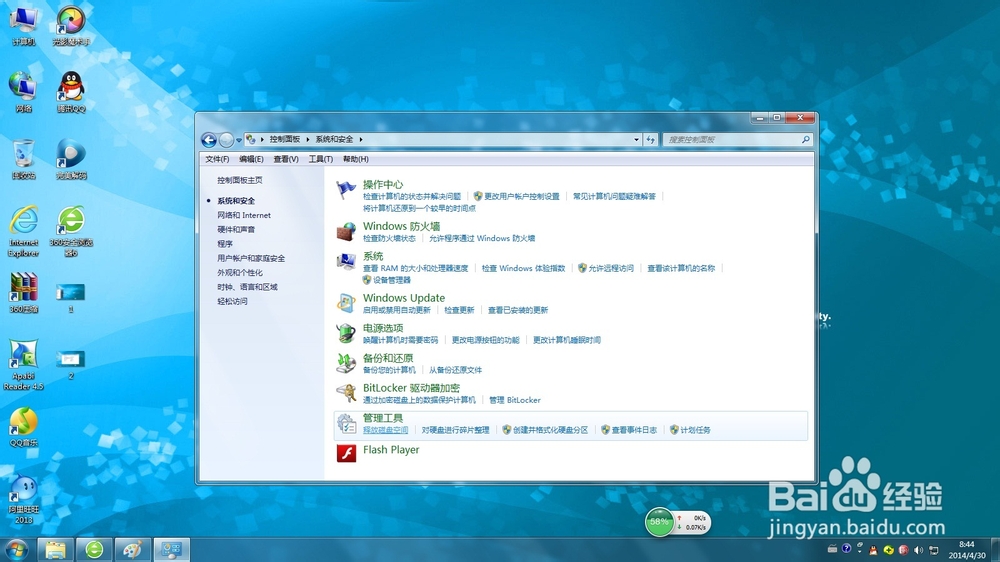
Task: Click the Backup and Restore icon
Action: [x=346, y=363]
